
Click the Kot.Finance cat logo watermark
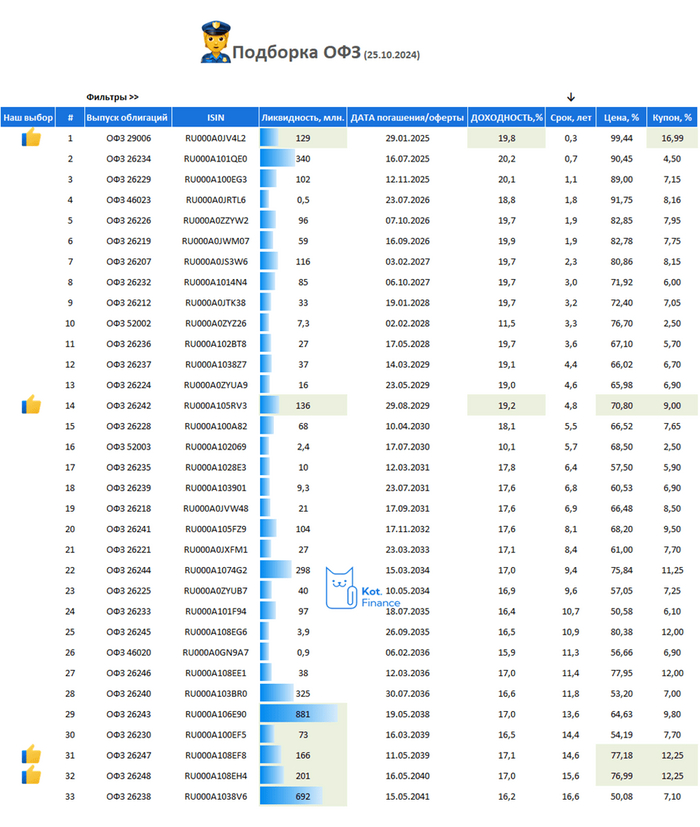[341, 587]
